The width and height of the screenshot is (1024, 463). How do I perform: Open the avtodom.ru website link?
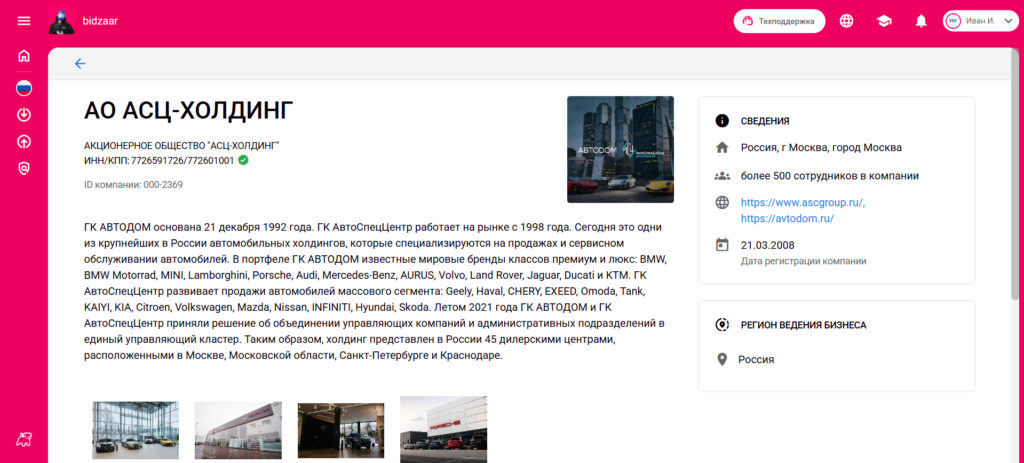pos(787,218)
